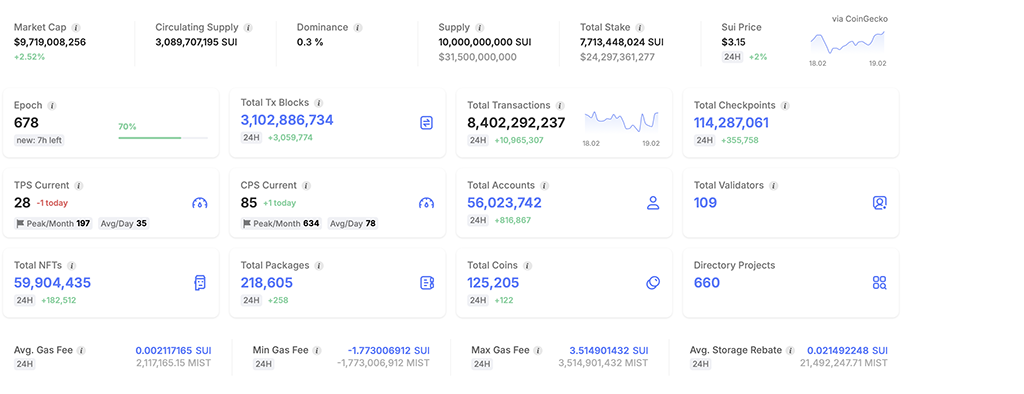This screenshot has width=1024, height=394.
Task: Click info icon next to Supply
Action: 479,27
